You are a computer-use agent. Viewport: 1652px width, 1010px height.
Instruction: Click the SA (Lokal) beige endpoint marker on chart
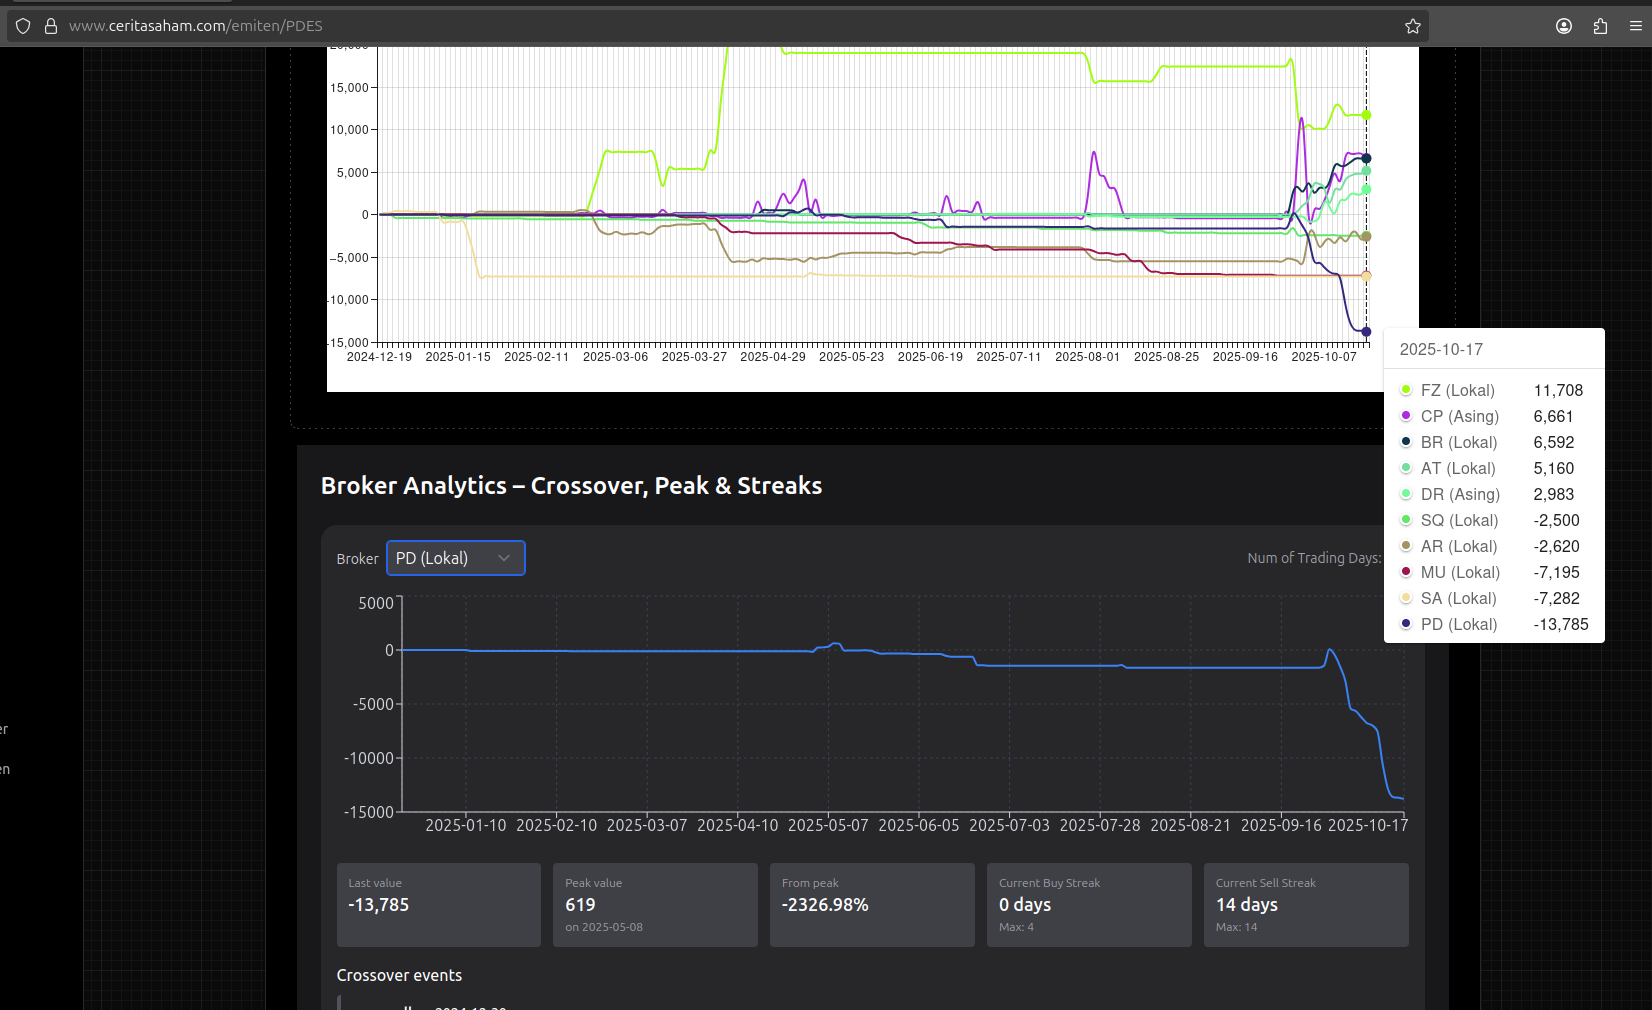click(x=1366, y=276)
